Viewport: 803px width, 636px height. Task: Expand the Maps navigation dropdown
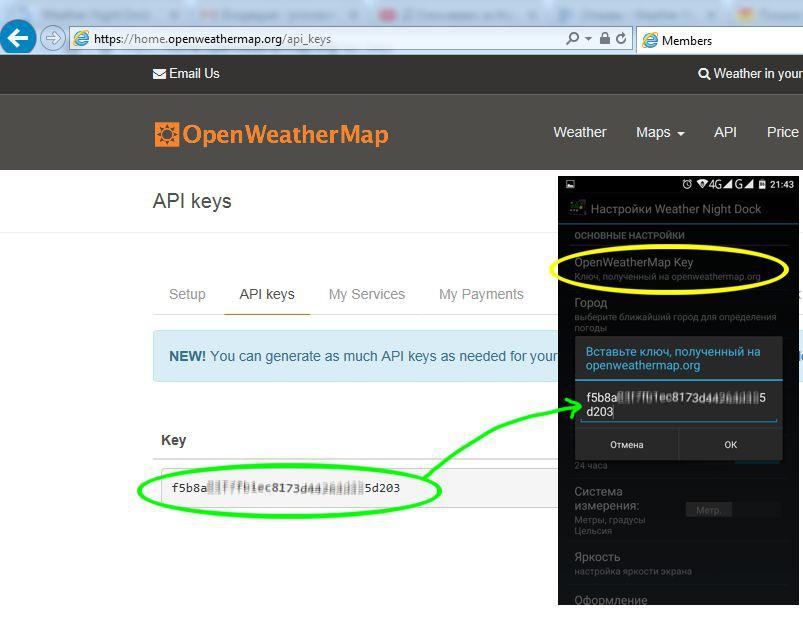click(x=660, y=132)
